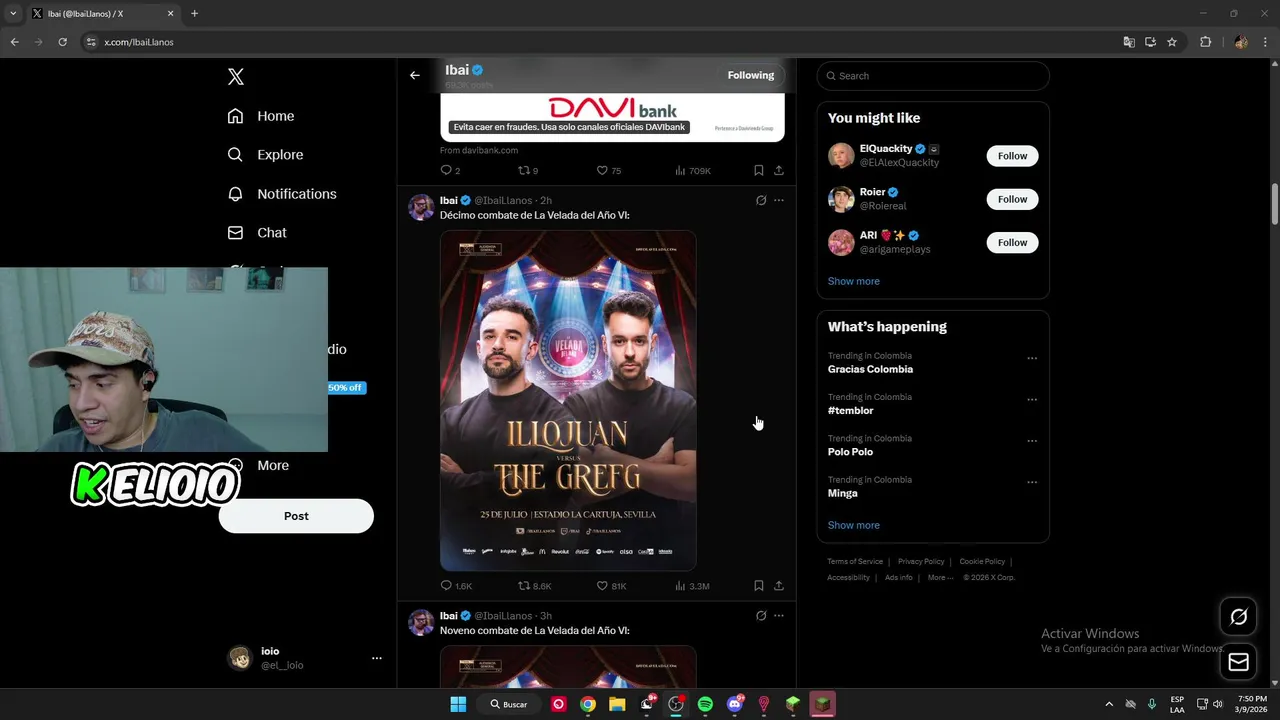1280x720 pixels.
Task: Open options for Minga trend
Action: tap(1032, 482)
